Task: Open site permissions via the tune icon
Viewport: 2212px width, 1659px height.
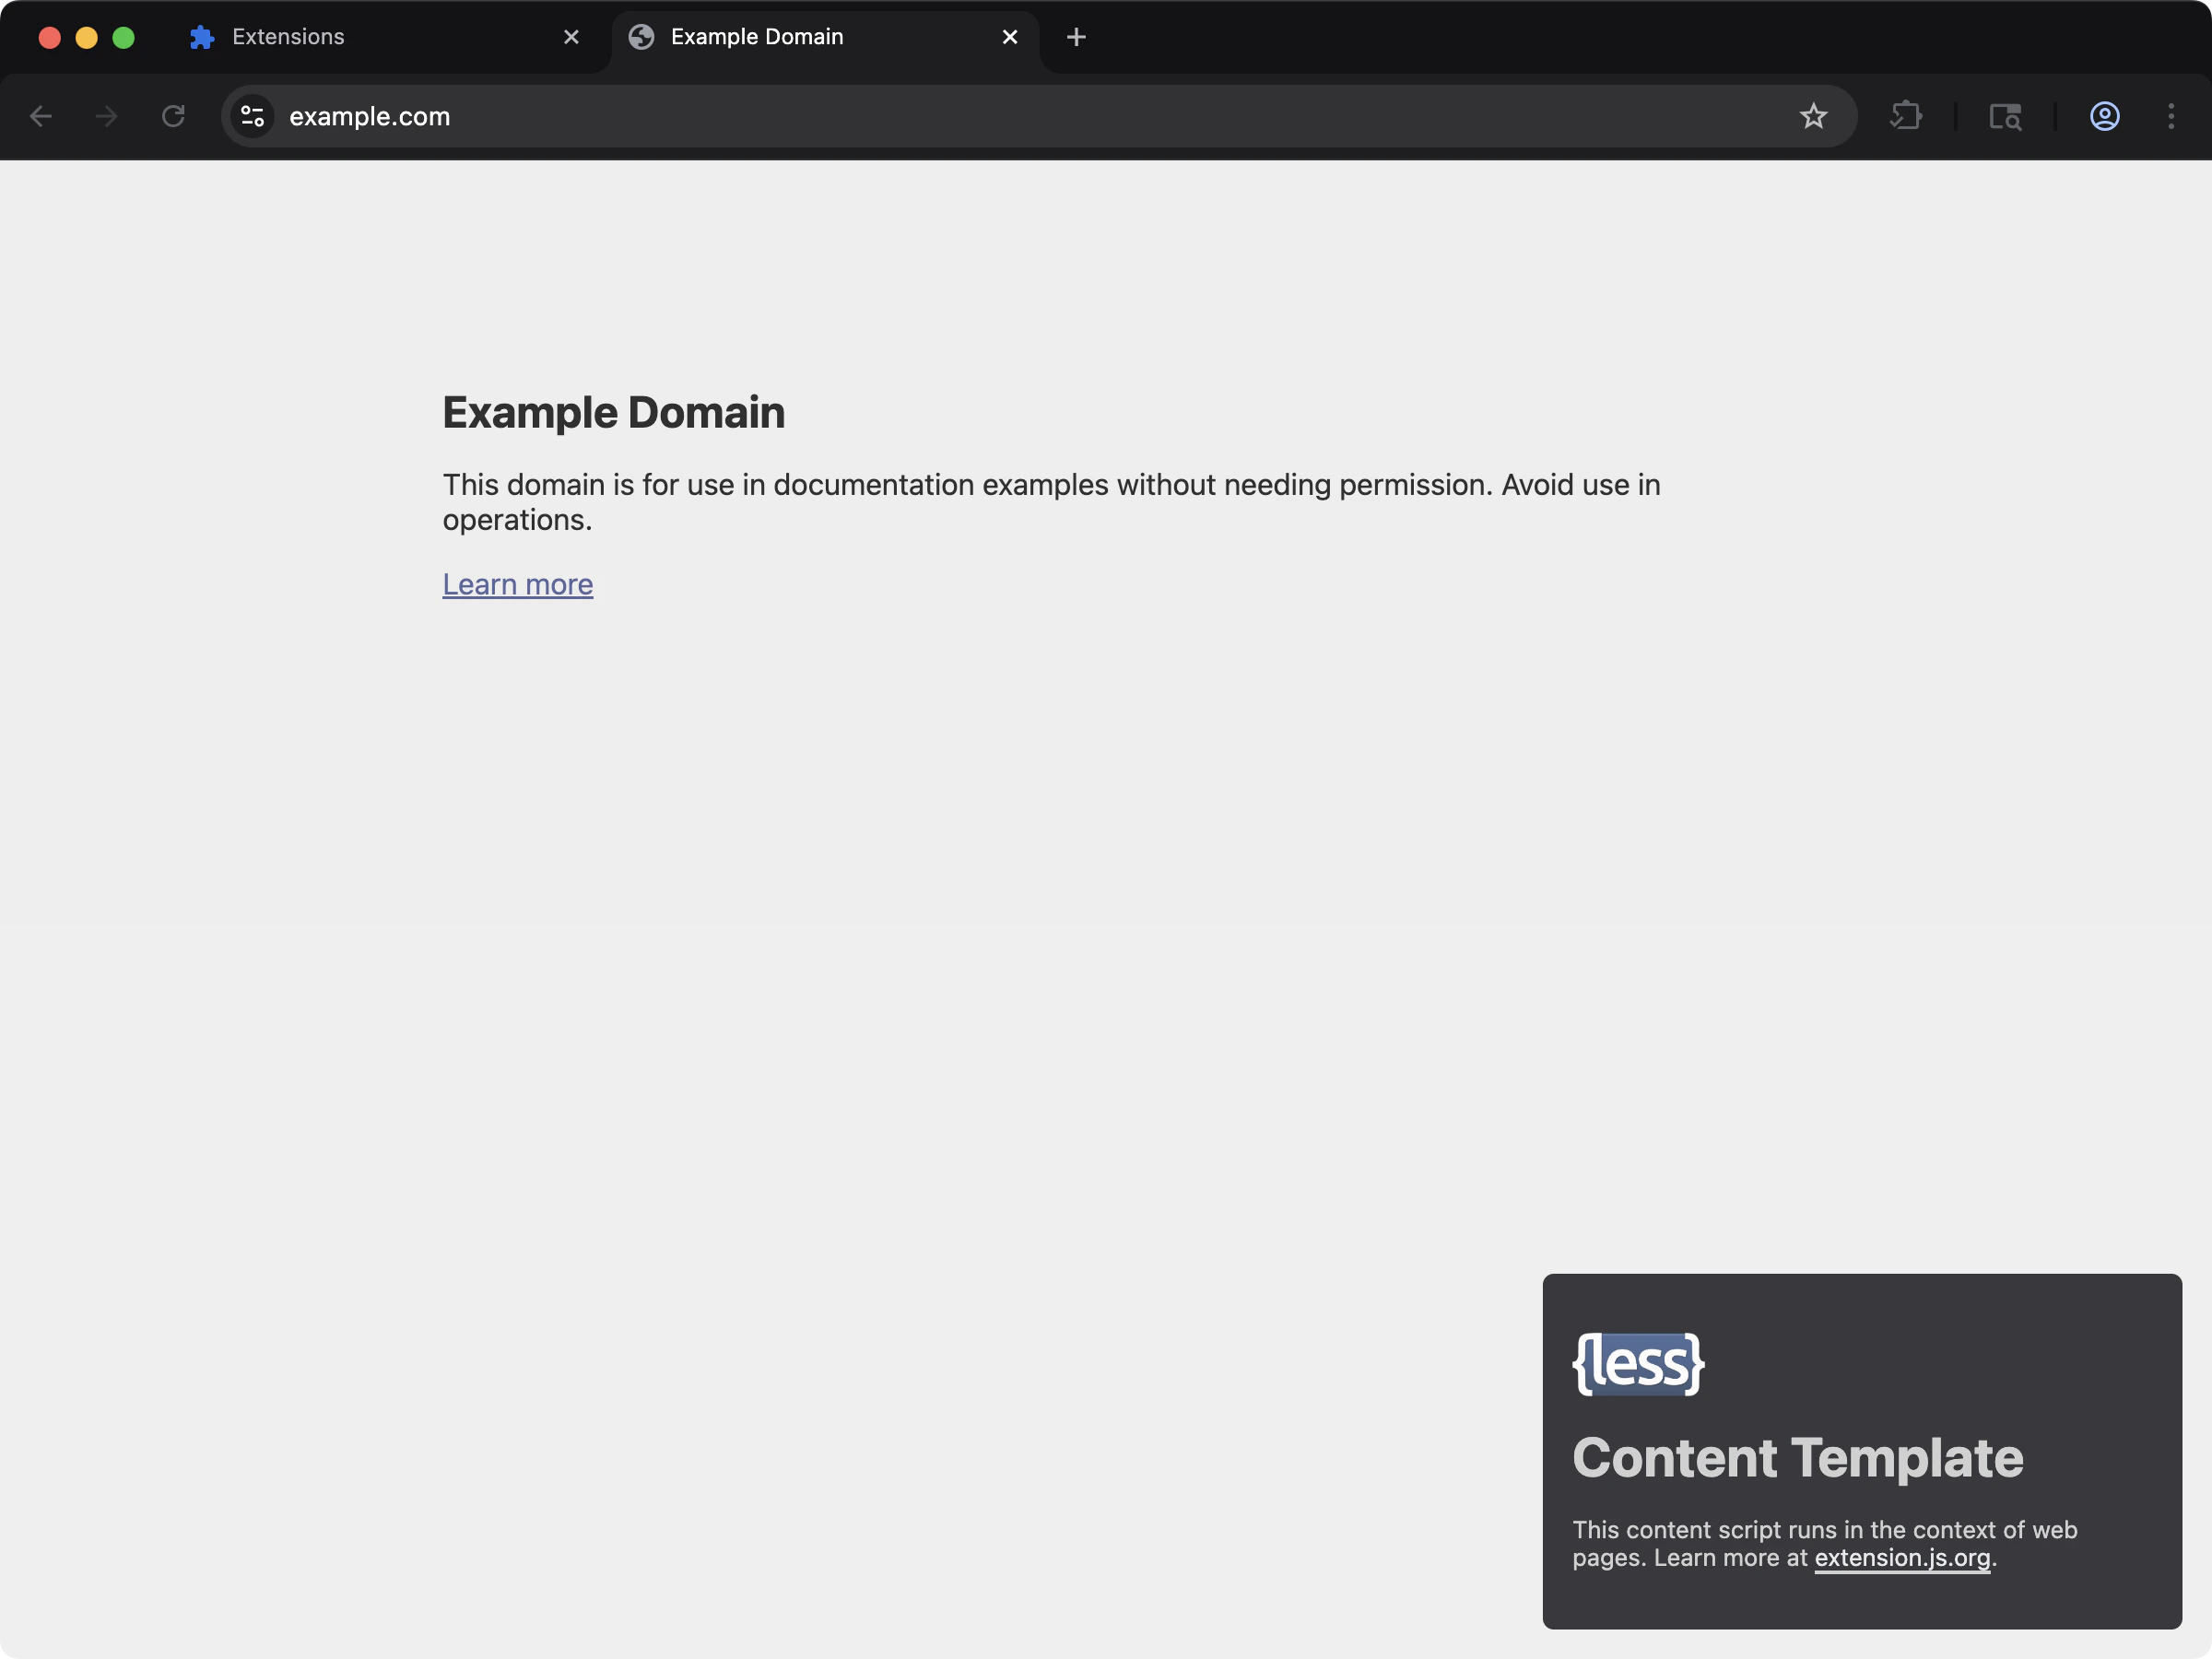Action: pyautogui.click(x=252, y=116)
